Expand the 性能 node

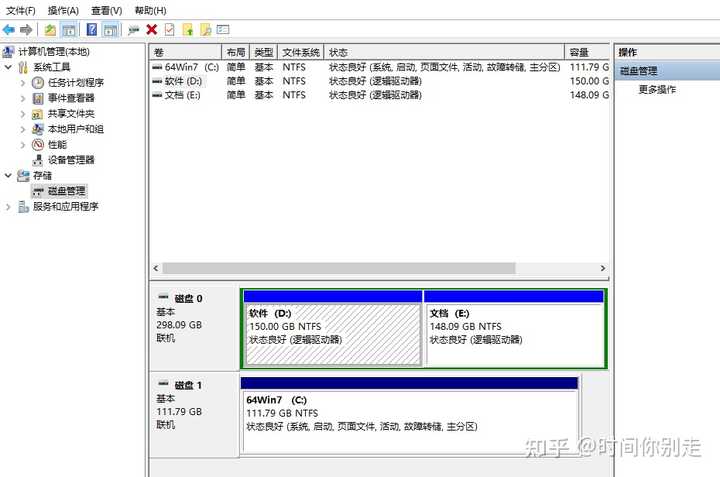22,145
